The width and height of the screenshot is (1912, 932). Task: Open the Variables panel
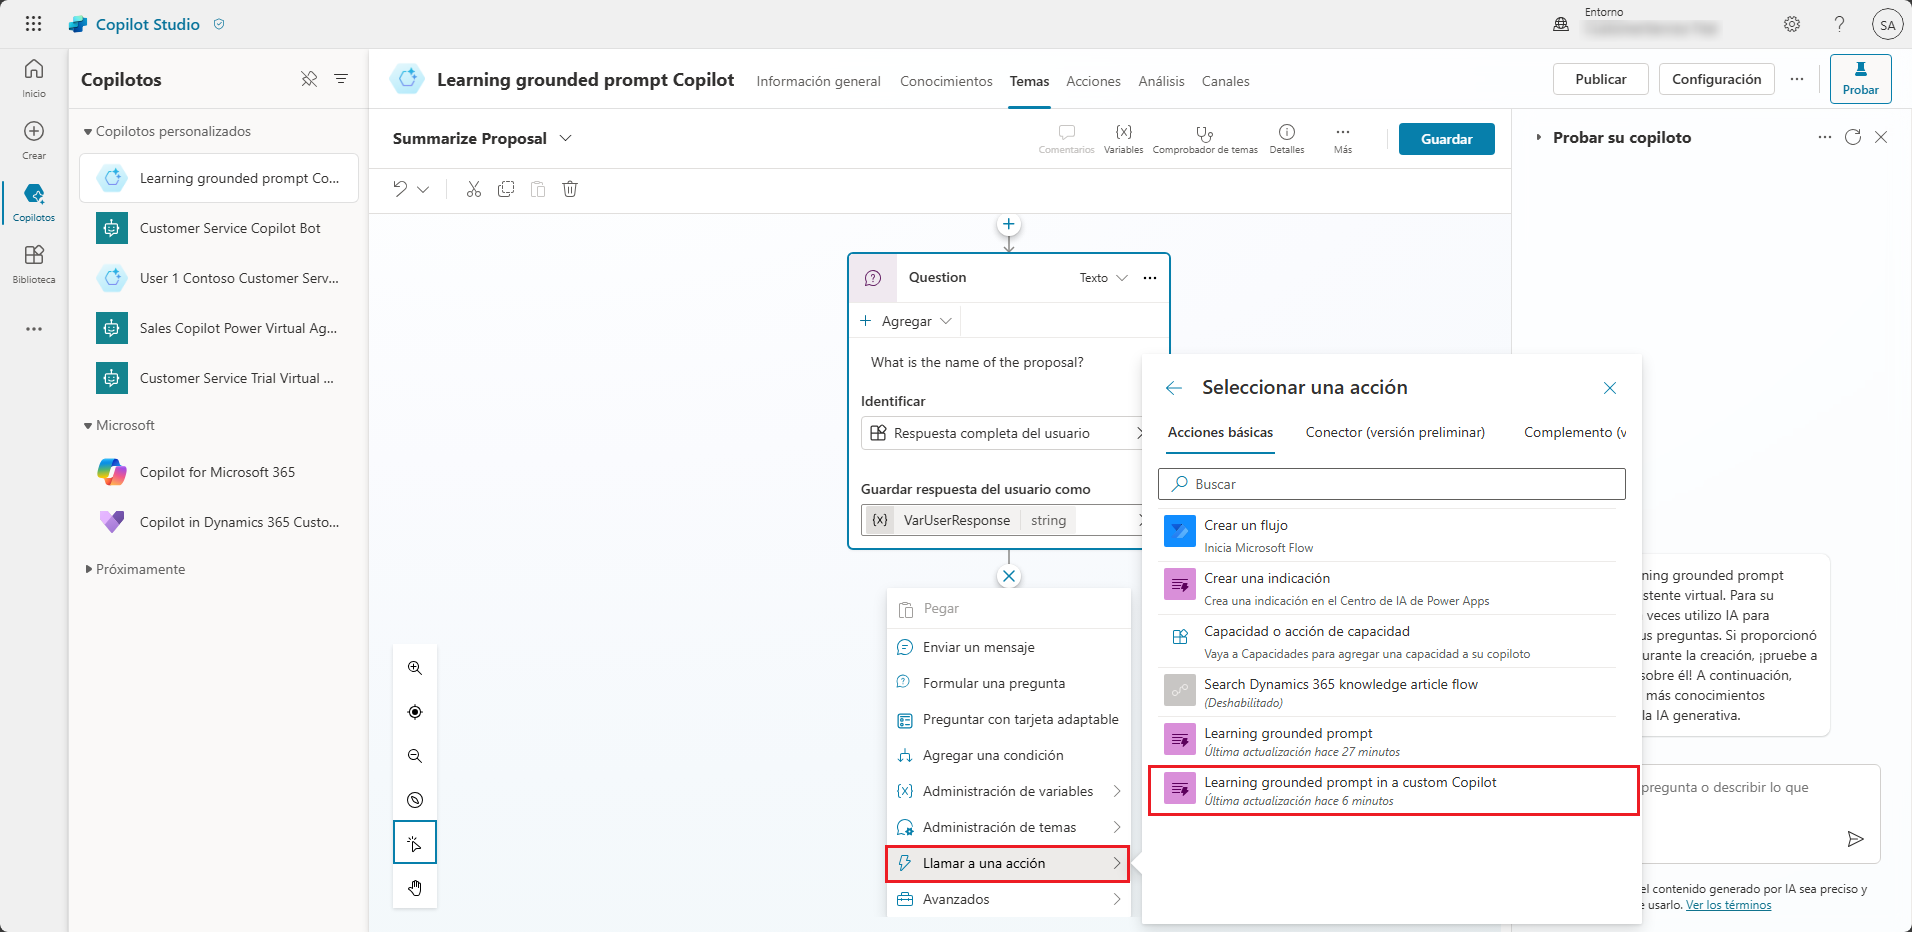click(1123, 138)
